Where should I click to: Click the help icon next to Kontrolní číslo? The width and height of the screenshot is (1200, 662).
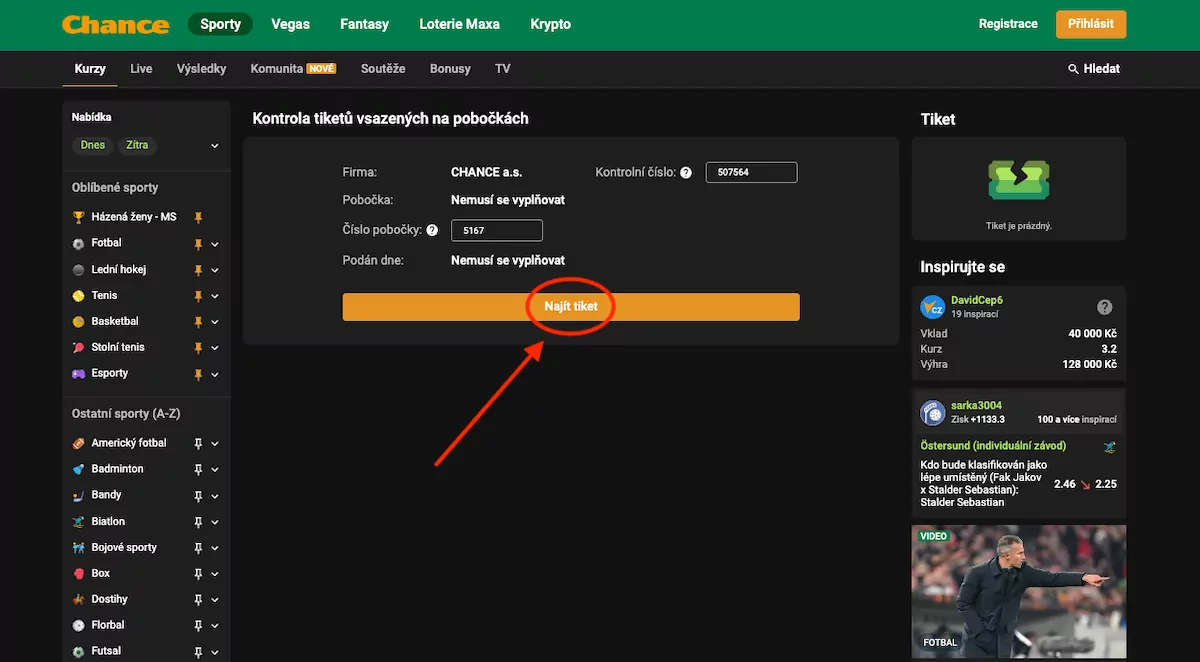[x=685, y=172]
